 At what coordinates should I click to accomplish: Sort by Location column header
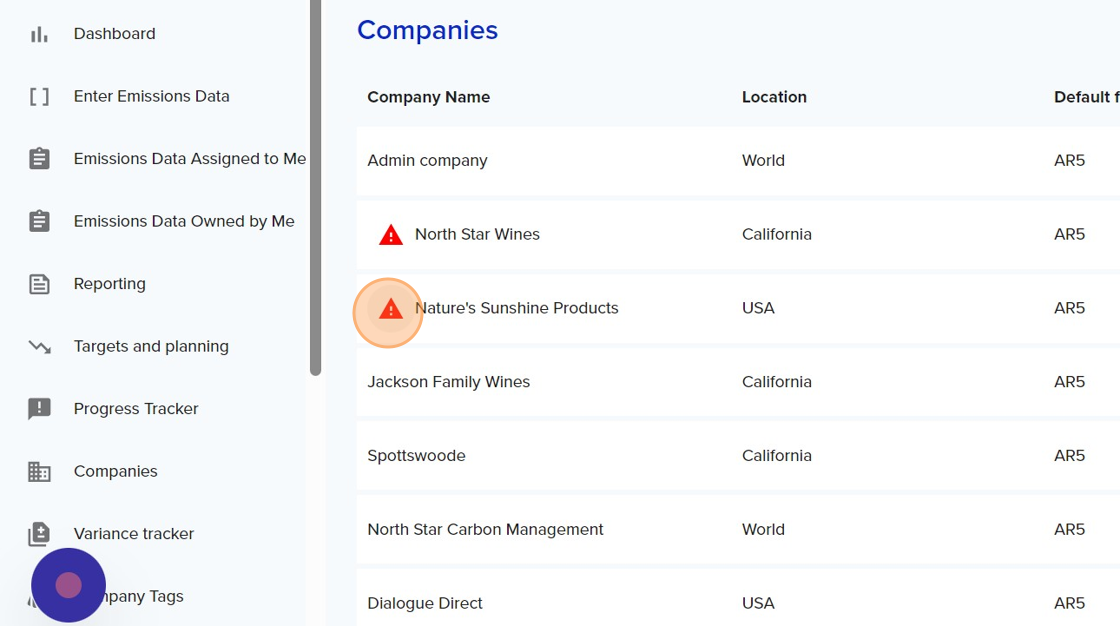pos(774,97)
